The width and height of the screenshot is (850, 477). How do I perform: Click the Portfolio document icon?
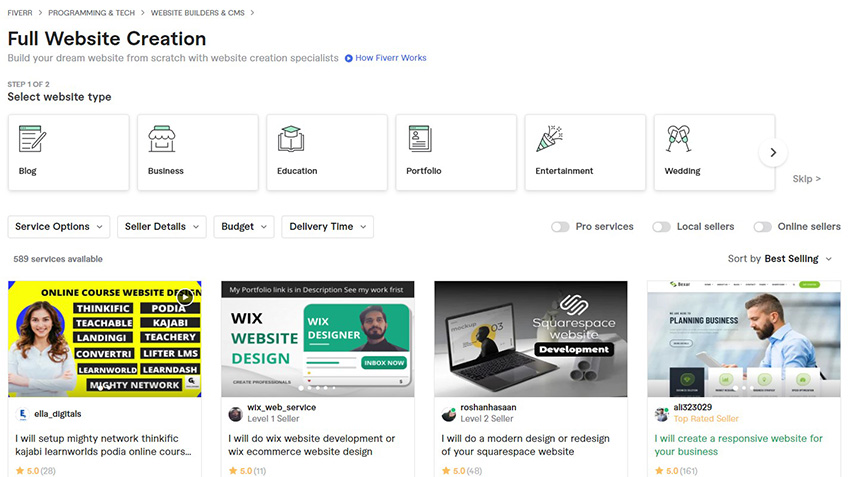[x=420, y=139]
